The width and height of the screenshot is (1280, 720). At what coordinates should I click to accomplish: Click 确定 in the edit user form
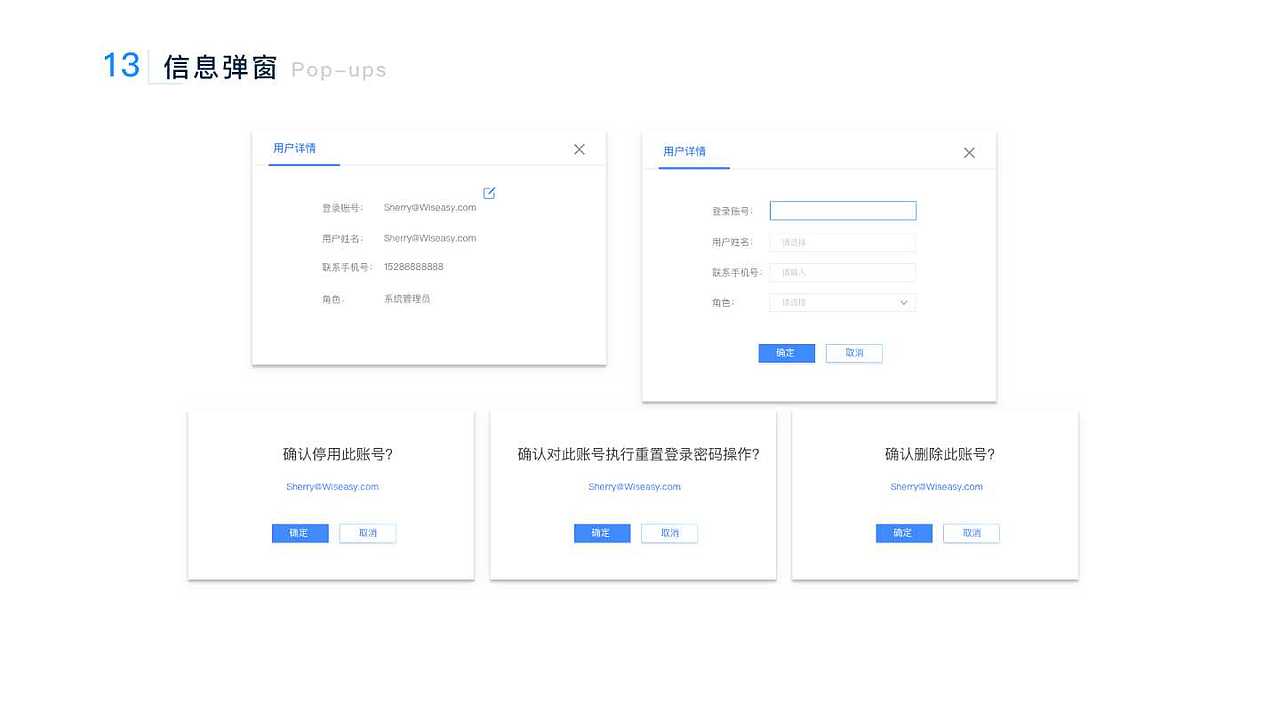[786, 353]
